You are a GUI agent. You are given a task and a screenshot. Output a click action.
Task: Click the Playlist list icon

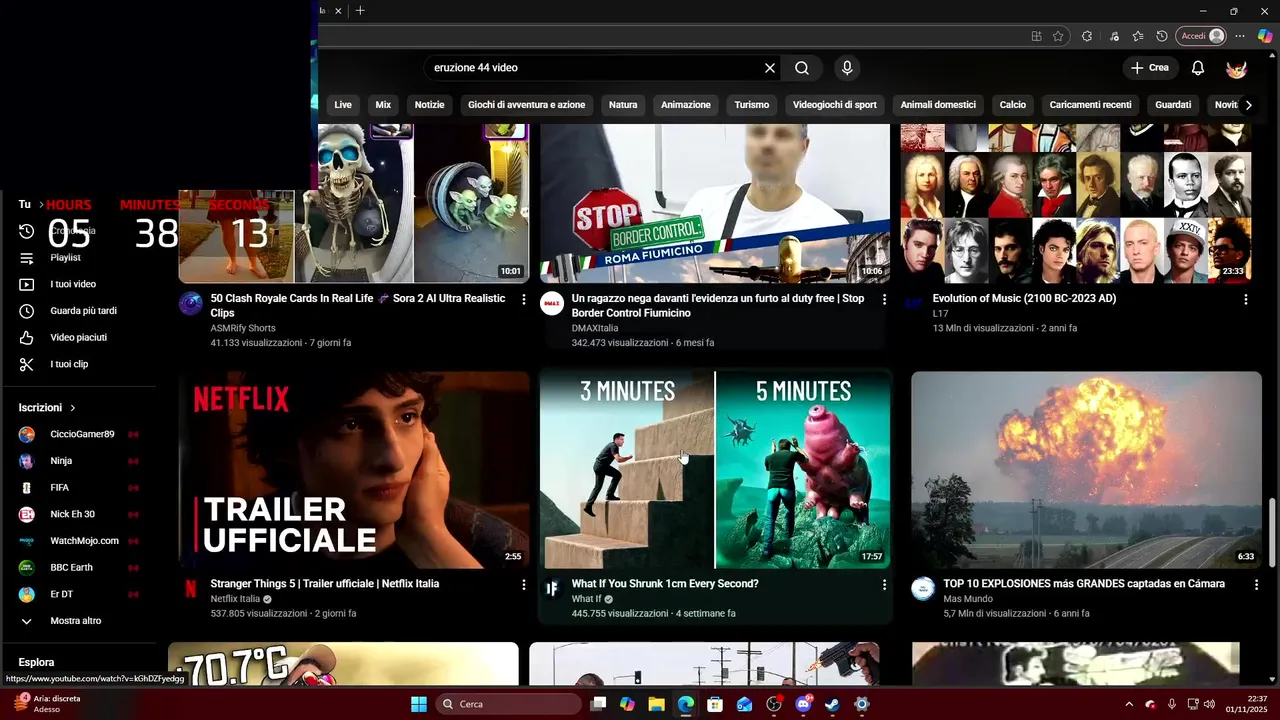tap(27, 258)
